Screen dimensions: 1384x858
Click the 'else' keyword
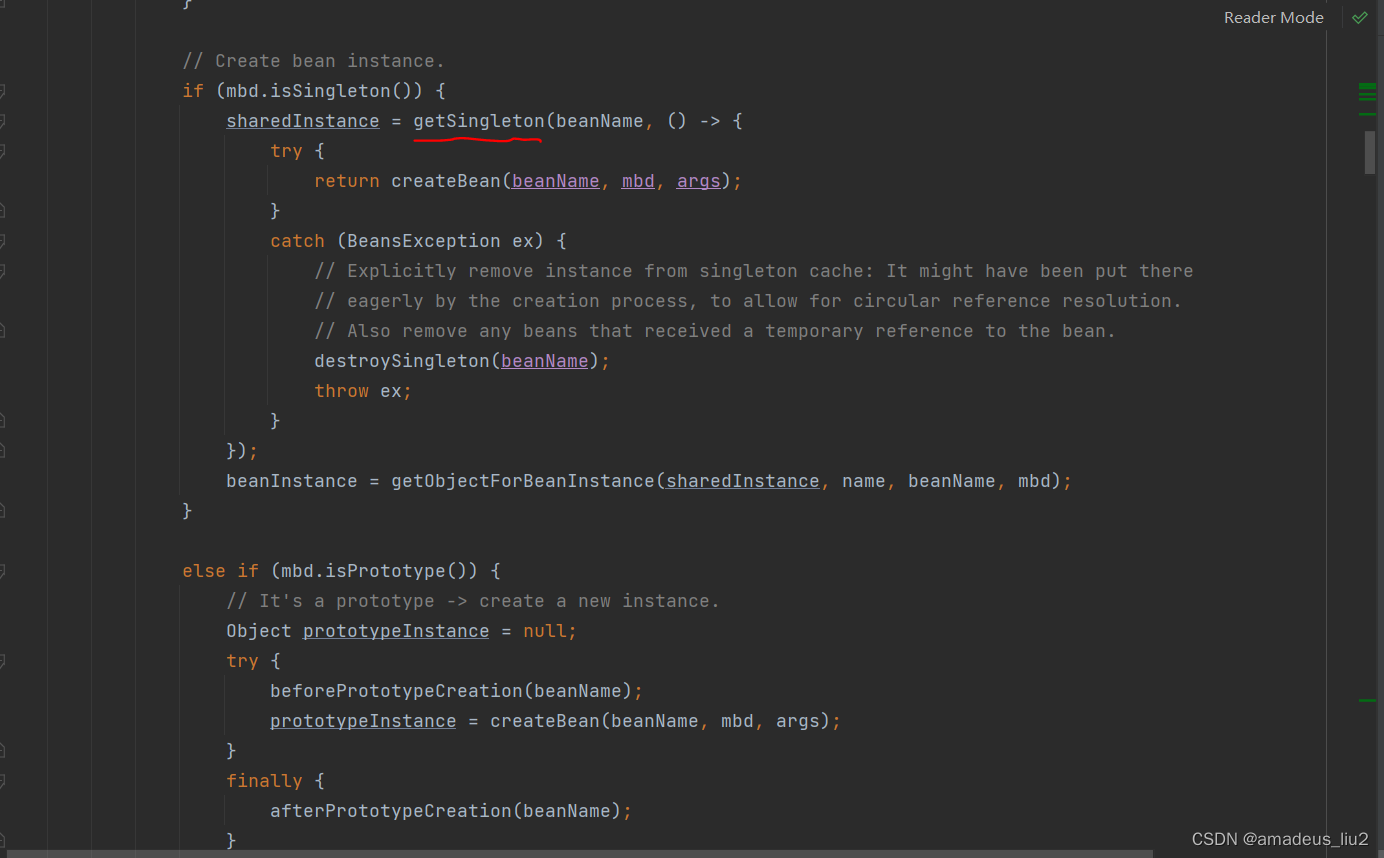coord(204,571)
